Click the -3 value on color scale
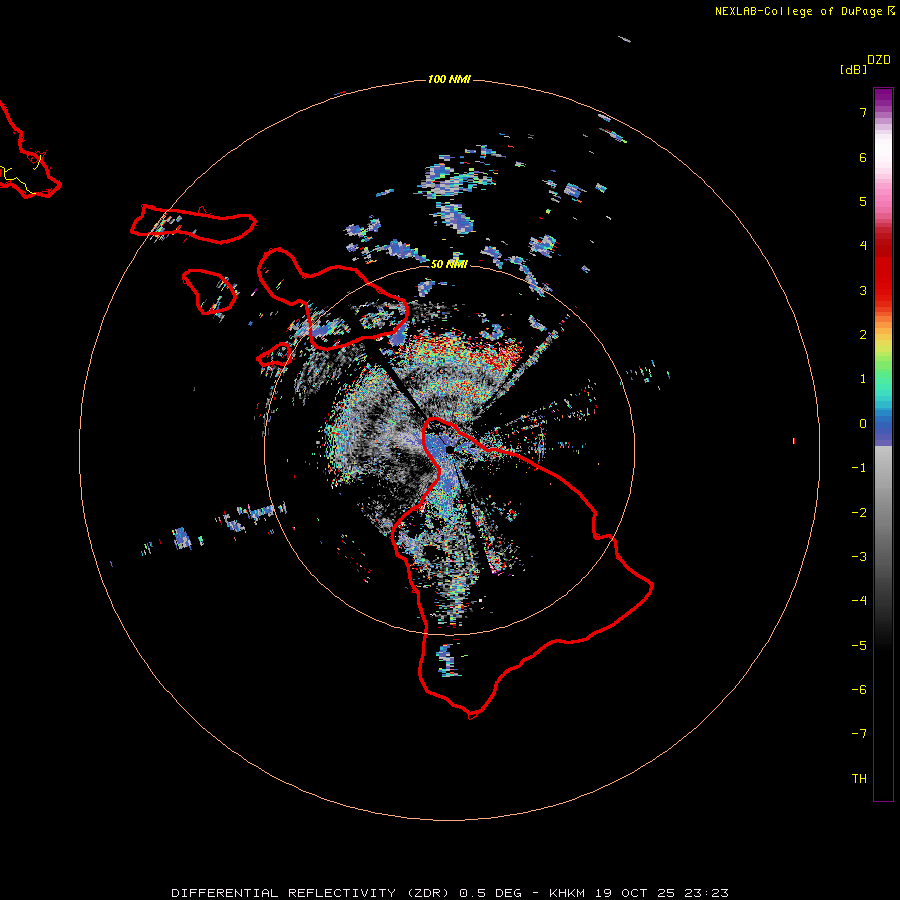The width and height of the screenshot is (900, 900). tap(859, 557)
